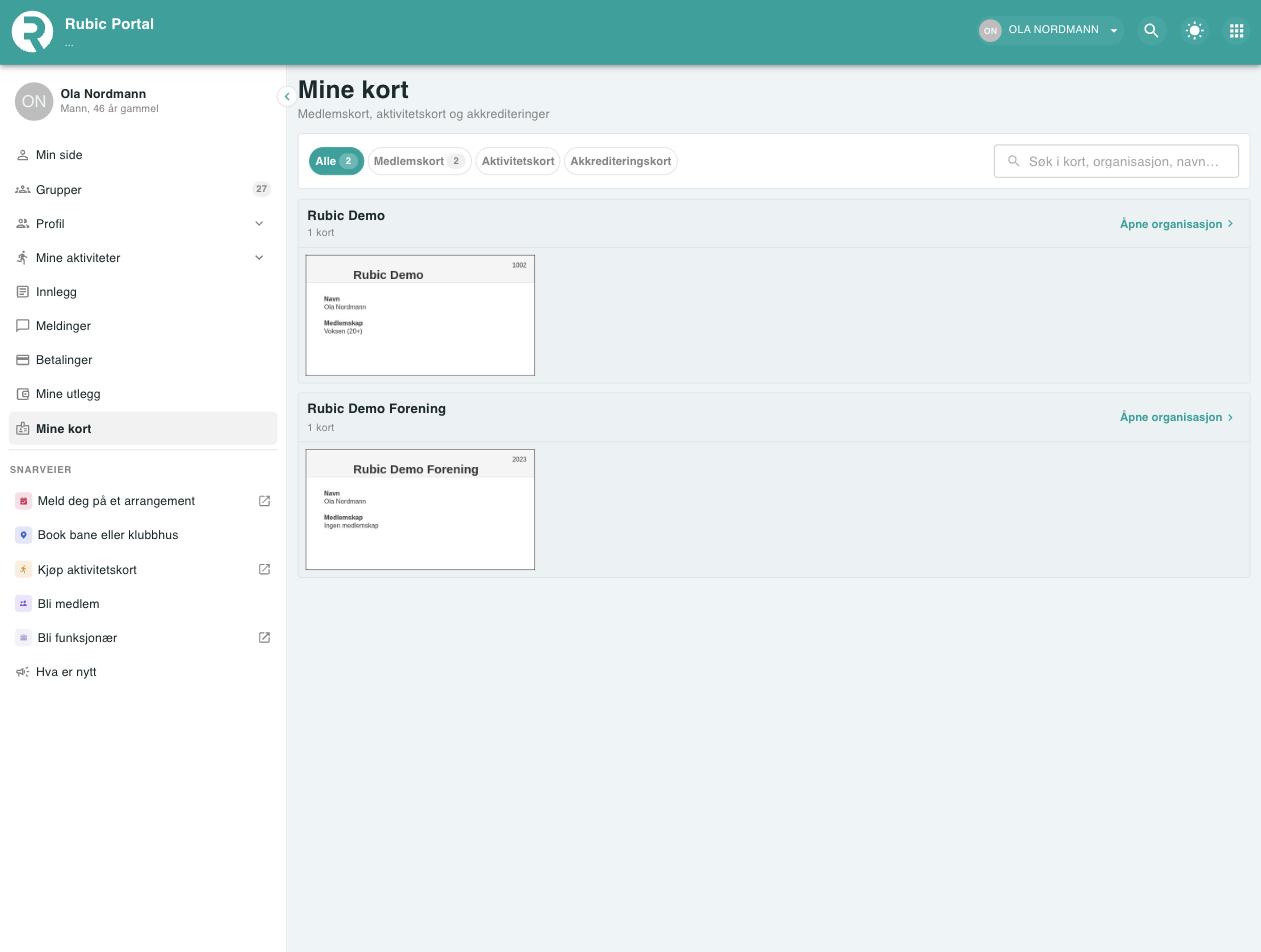Open the header search icon
Screen dimensions: 1261x952
click(1151, 31)
